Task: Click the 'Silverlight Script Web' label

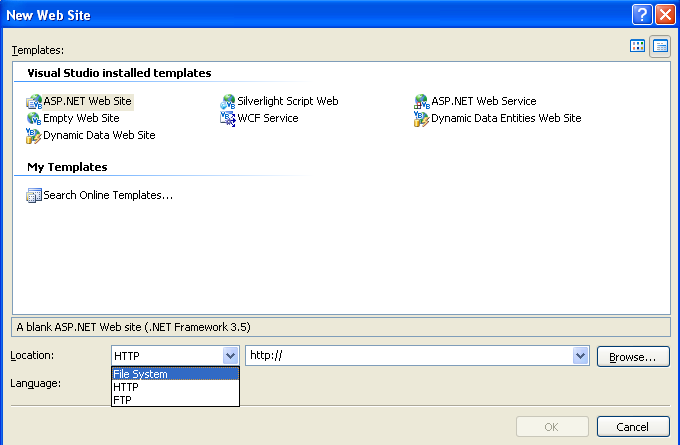Action: click(x=288, y=101)
